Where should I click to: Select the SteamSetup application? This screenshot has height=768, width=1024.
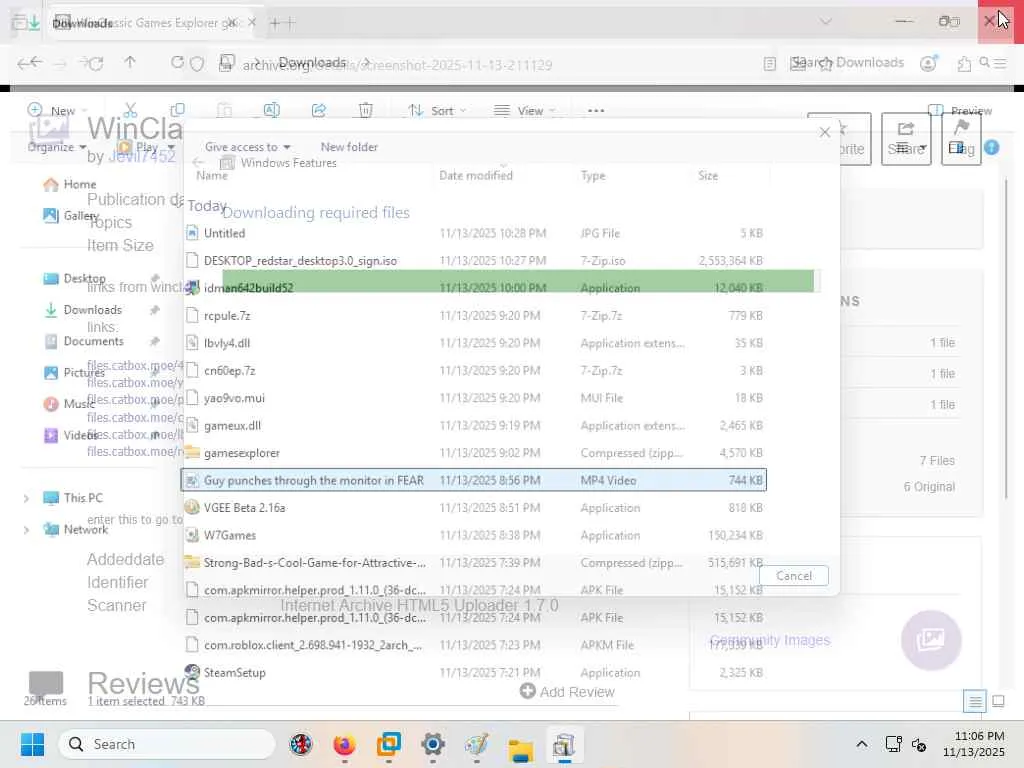473,672
